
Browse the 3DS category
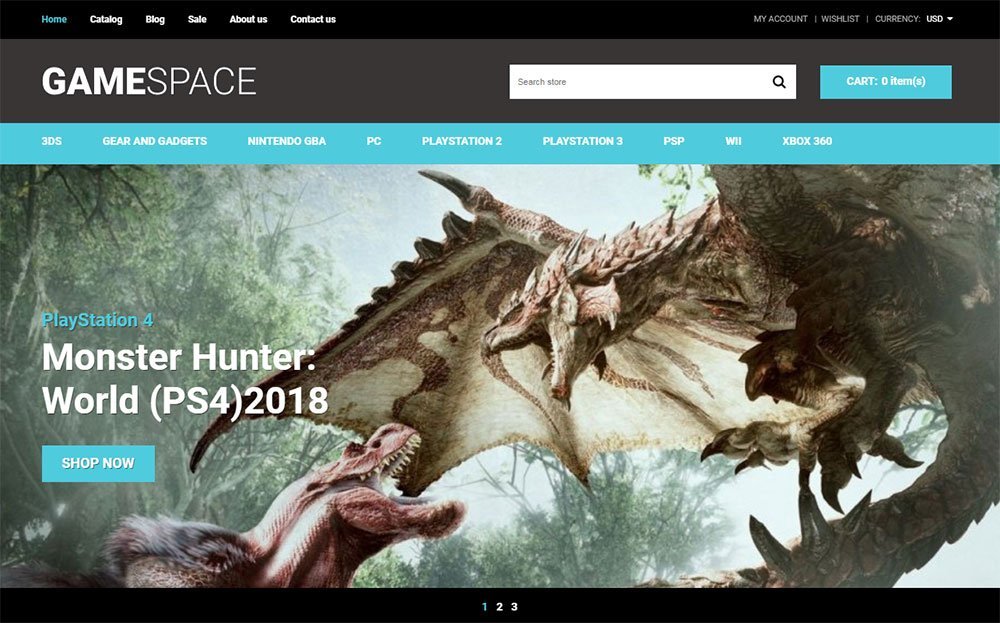click(x=52, y=141)
